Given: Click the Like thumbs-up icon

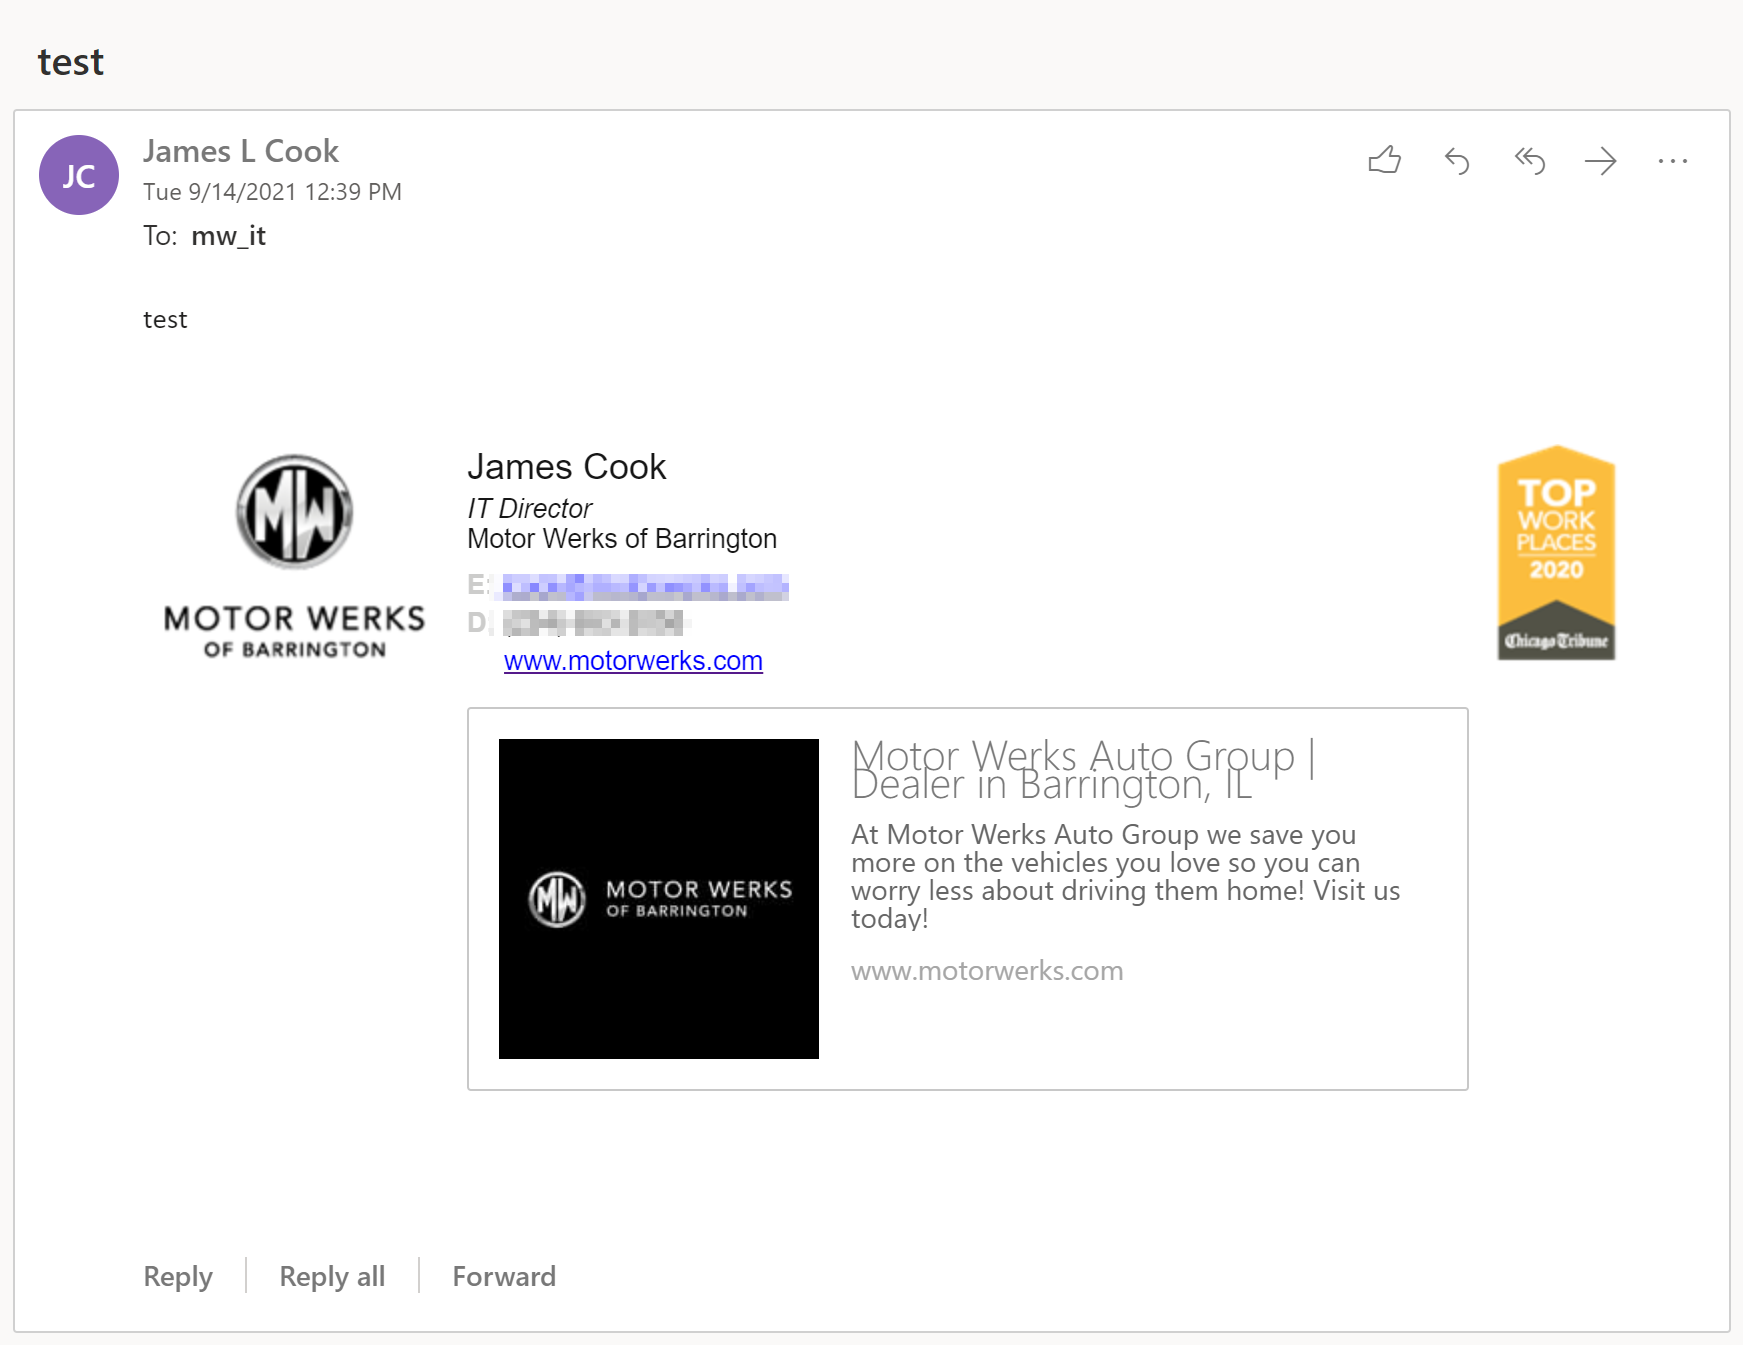Looking at the screenshot, I should 1385,160.
